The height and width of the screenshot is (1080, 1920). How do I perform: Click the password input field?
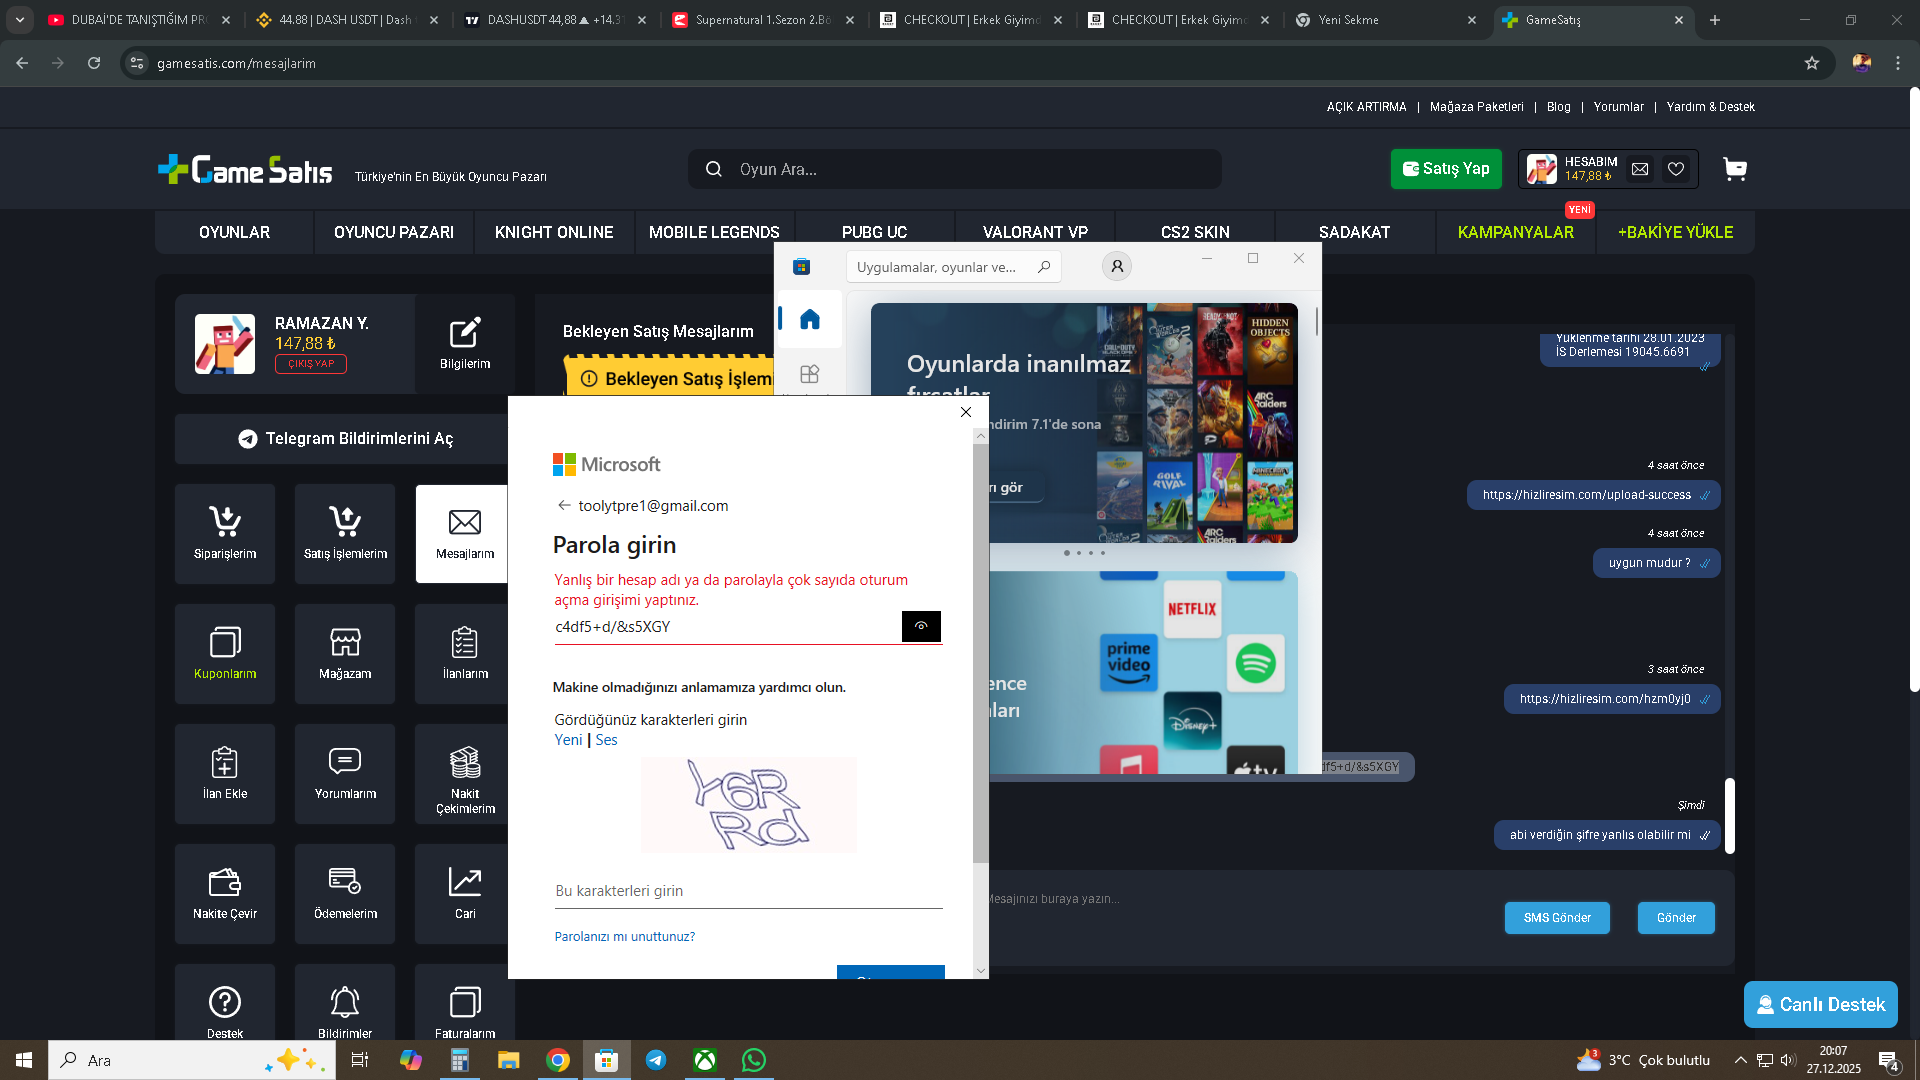728,627
